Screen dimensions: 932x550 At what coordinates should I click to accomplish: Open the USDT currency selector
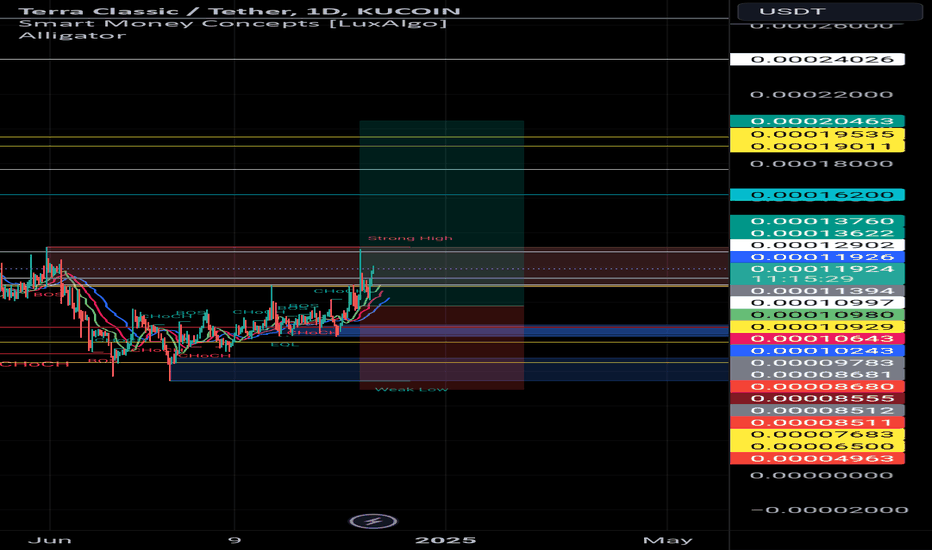830,11
